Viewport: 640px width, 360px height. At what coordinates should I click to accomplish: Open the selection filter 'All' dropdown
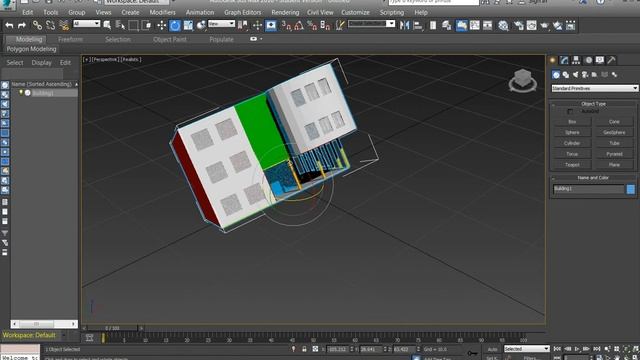point(87,24)
